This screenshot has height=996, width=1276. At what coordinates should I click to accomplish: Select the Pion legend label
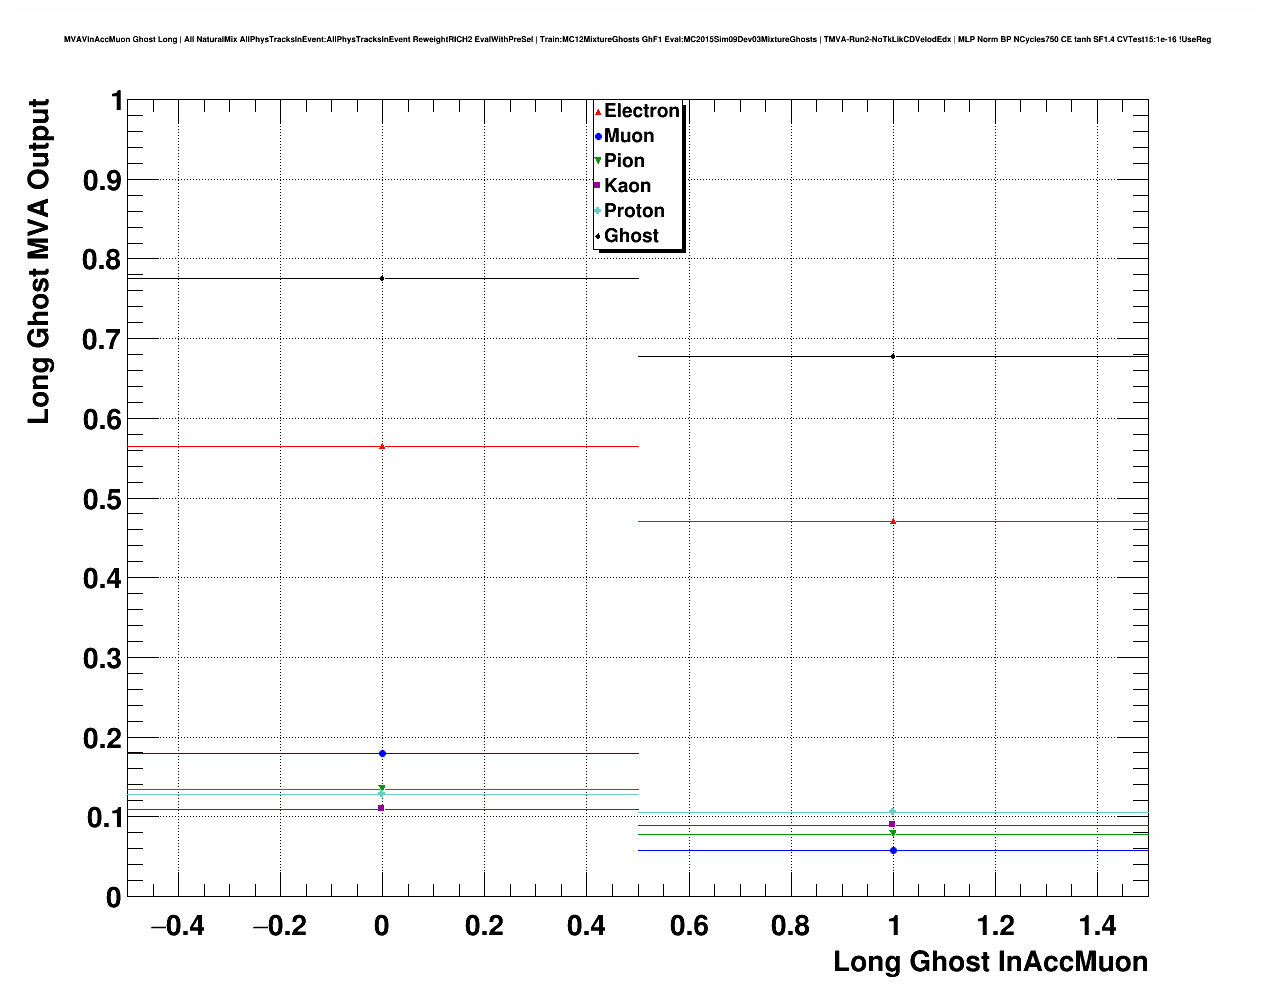(x=624, y=161)
